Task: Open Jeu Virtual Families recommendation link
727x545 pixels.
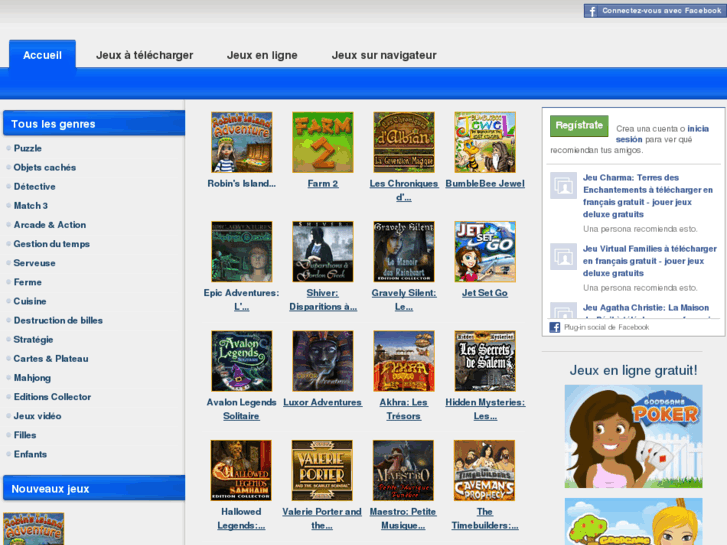Action: (x=650, y=261)
